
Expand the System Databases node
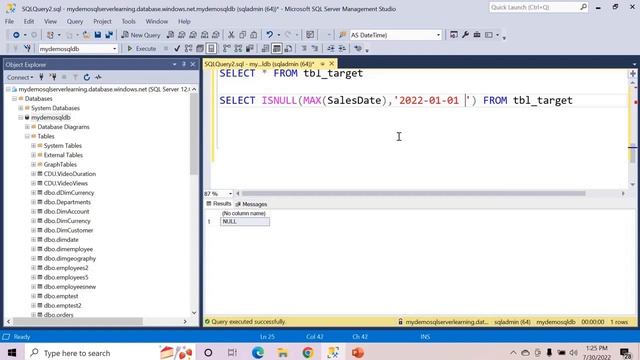click(x=21, y=108)
